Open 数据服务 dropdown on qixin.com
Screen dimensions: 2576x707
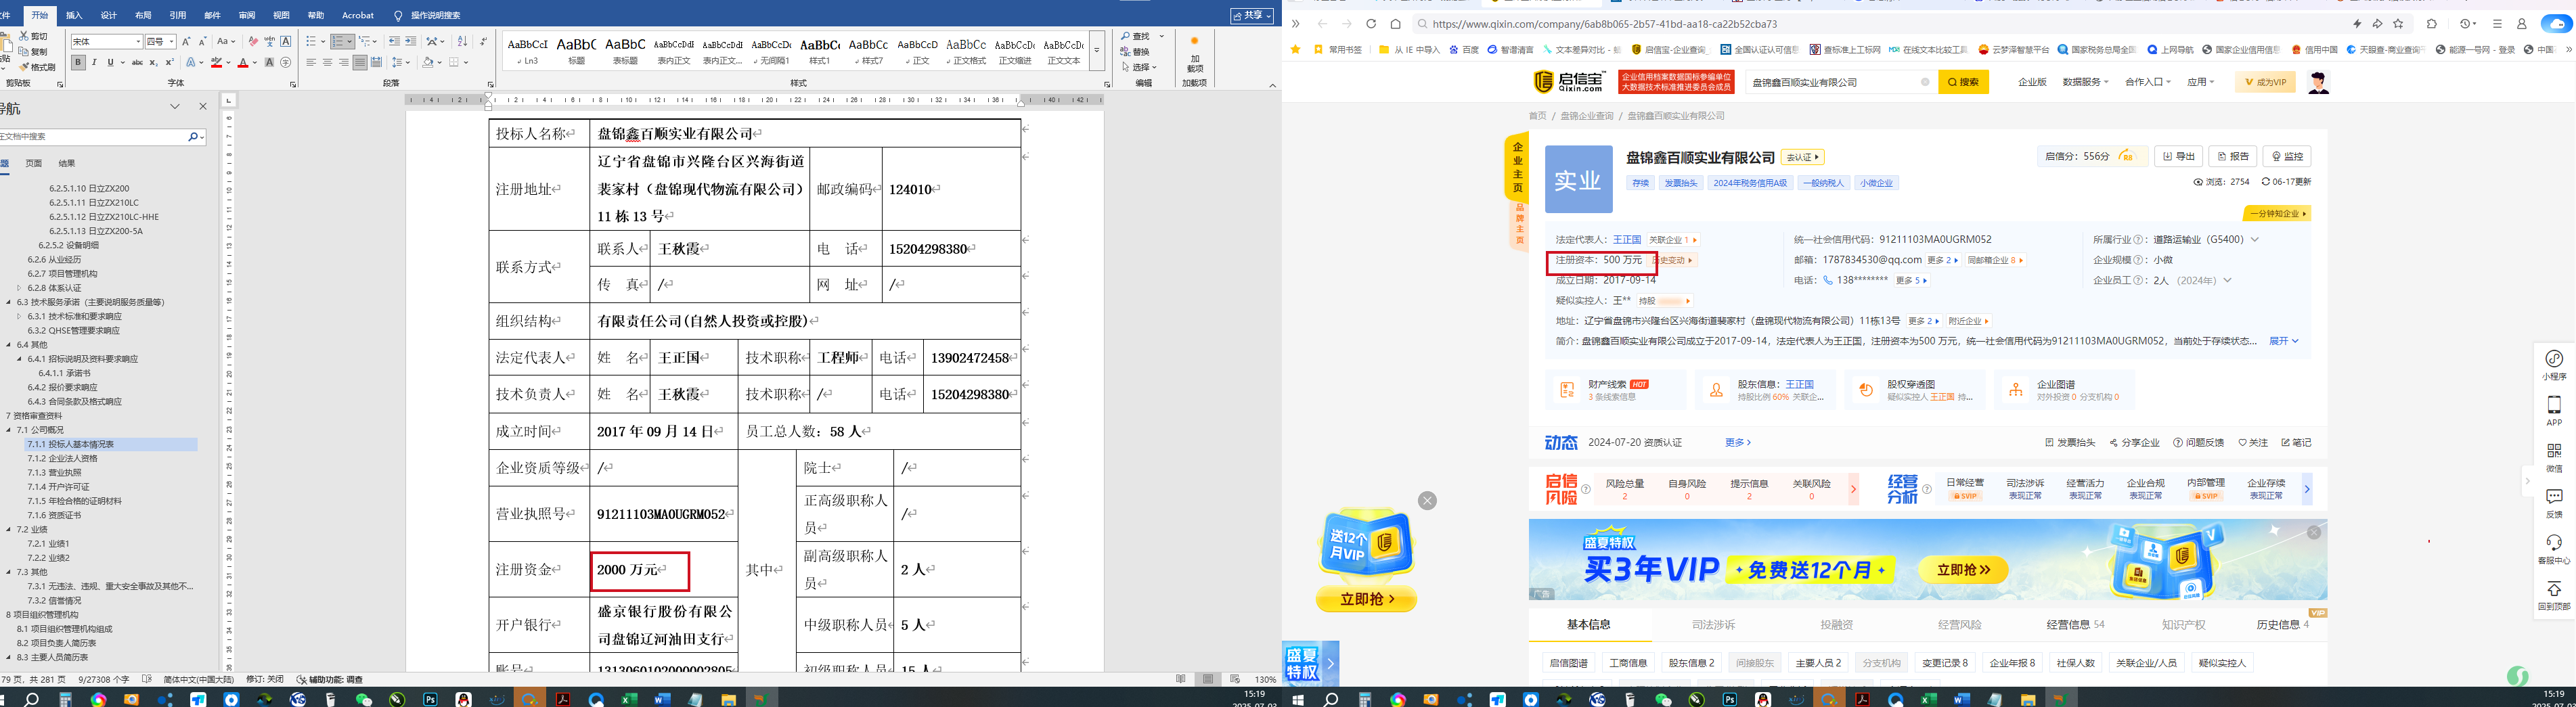(2085, 82)
